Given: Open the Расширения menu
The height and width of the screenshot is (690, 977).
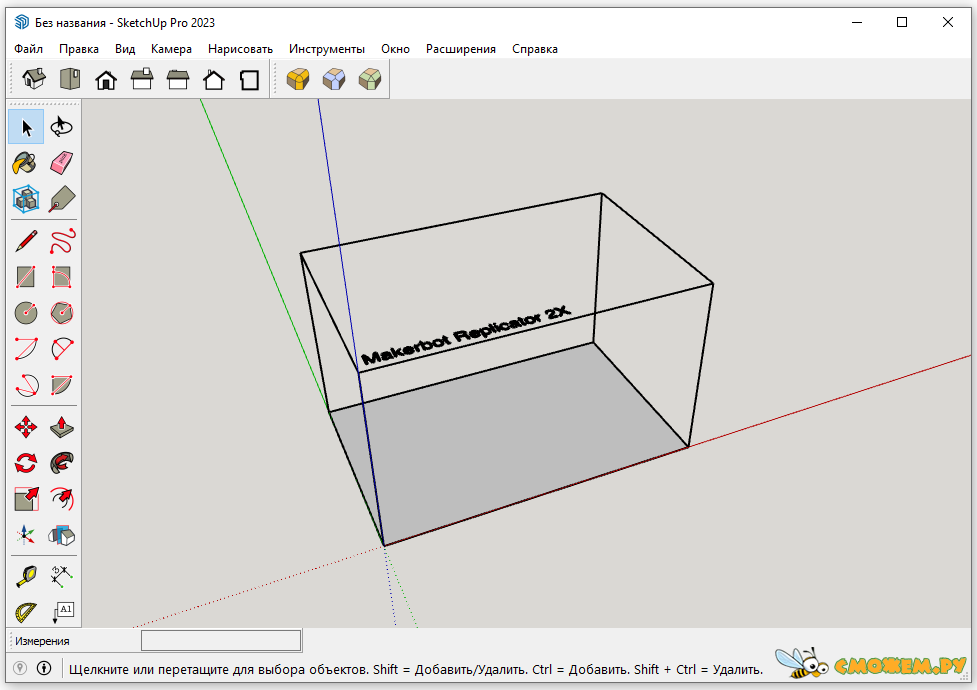Looking at the screenshot, I should coord(461,49).
